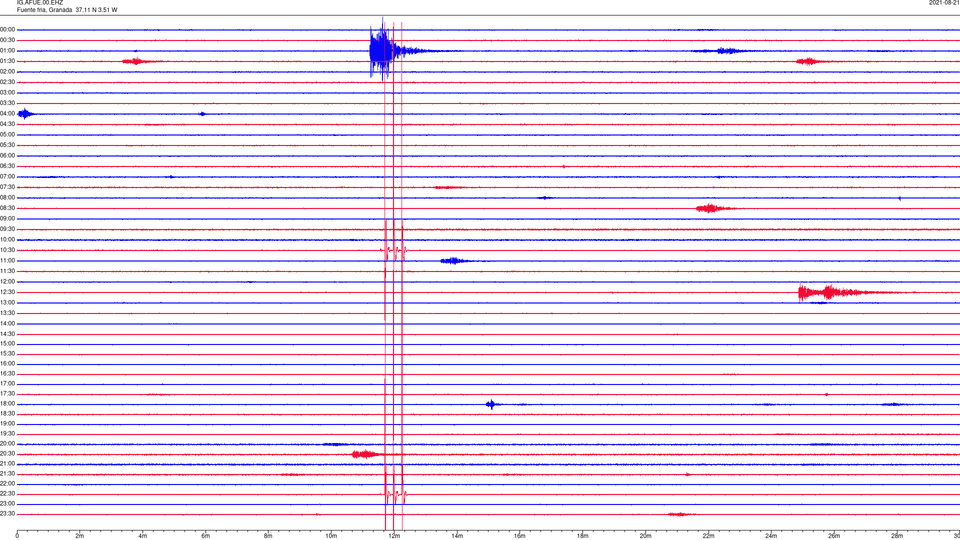
Task: Click the red event on the 20:30 trace
Action: coord(366,454)
